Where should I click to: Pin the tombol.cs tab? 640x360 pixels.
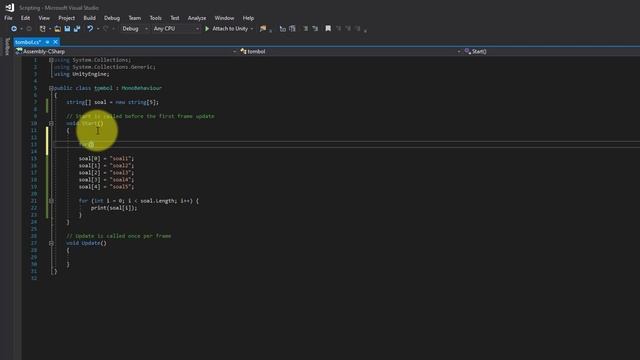pyautogui.click(x=47, y=42)
